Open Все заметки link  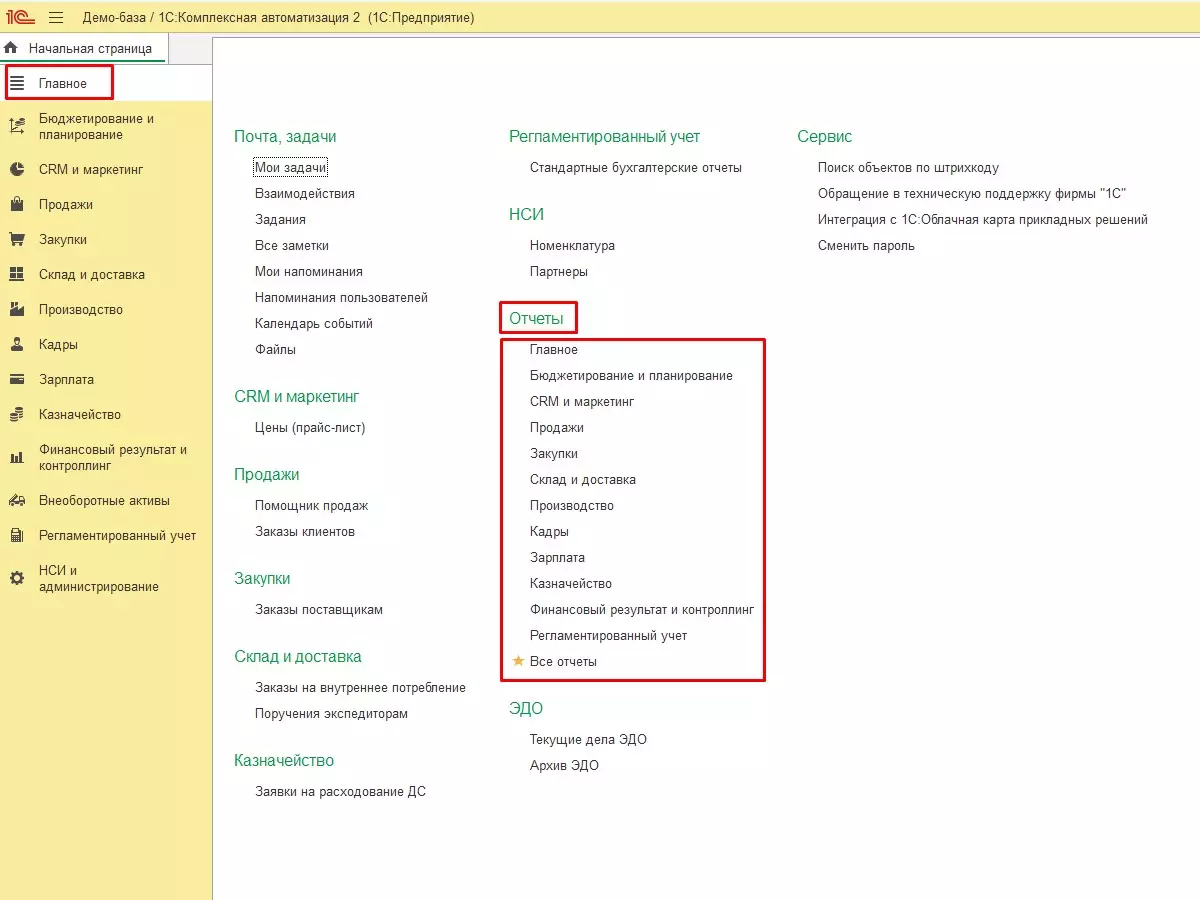point(292,246)
